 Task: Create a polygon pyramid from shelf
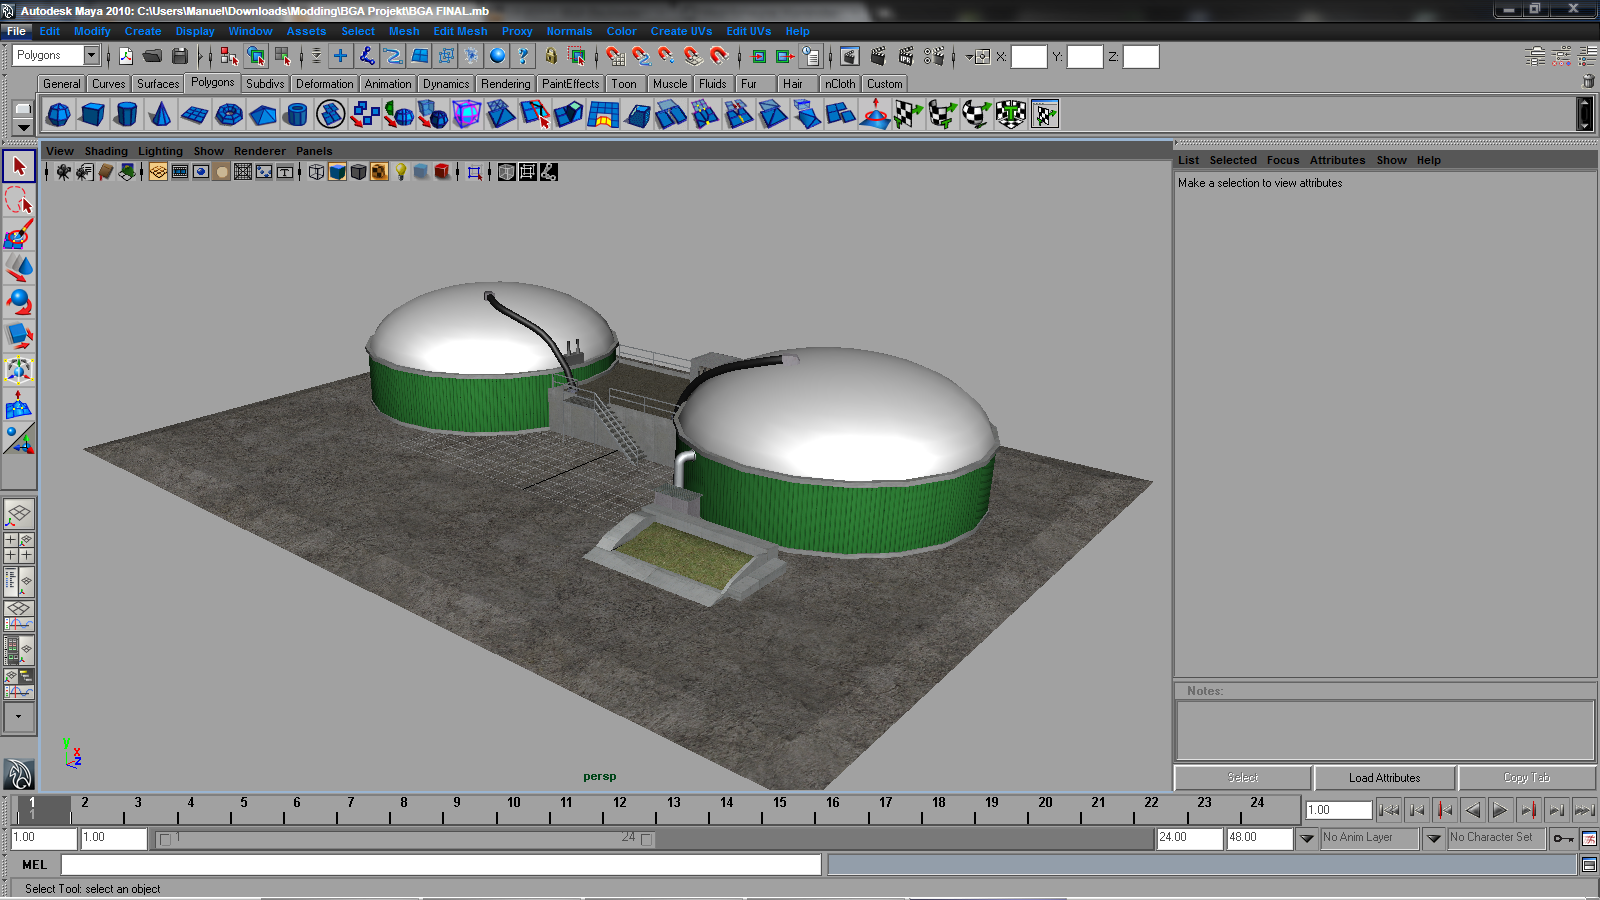(x=262, y=115)
